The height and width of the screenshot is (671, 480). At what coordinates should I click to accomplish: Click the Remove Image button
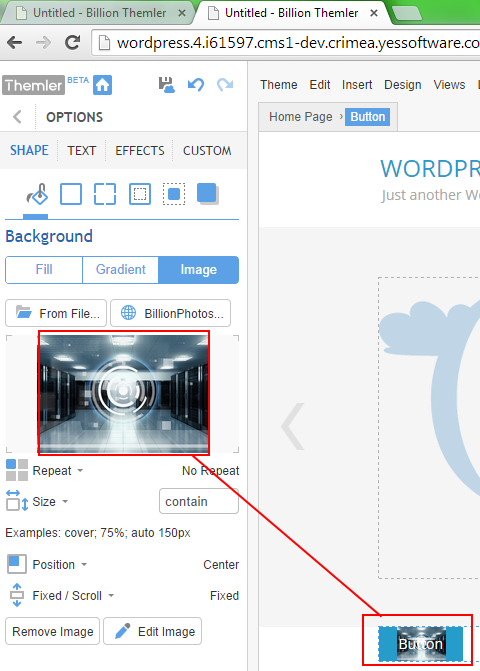click(x=53, y=631)
